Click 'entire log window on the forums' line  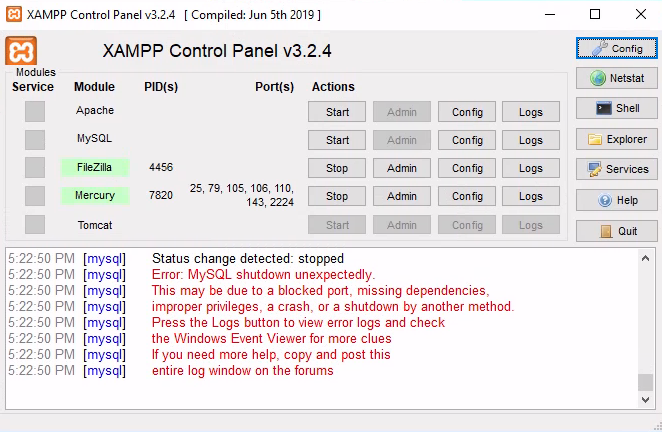point(243,371)
